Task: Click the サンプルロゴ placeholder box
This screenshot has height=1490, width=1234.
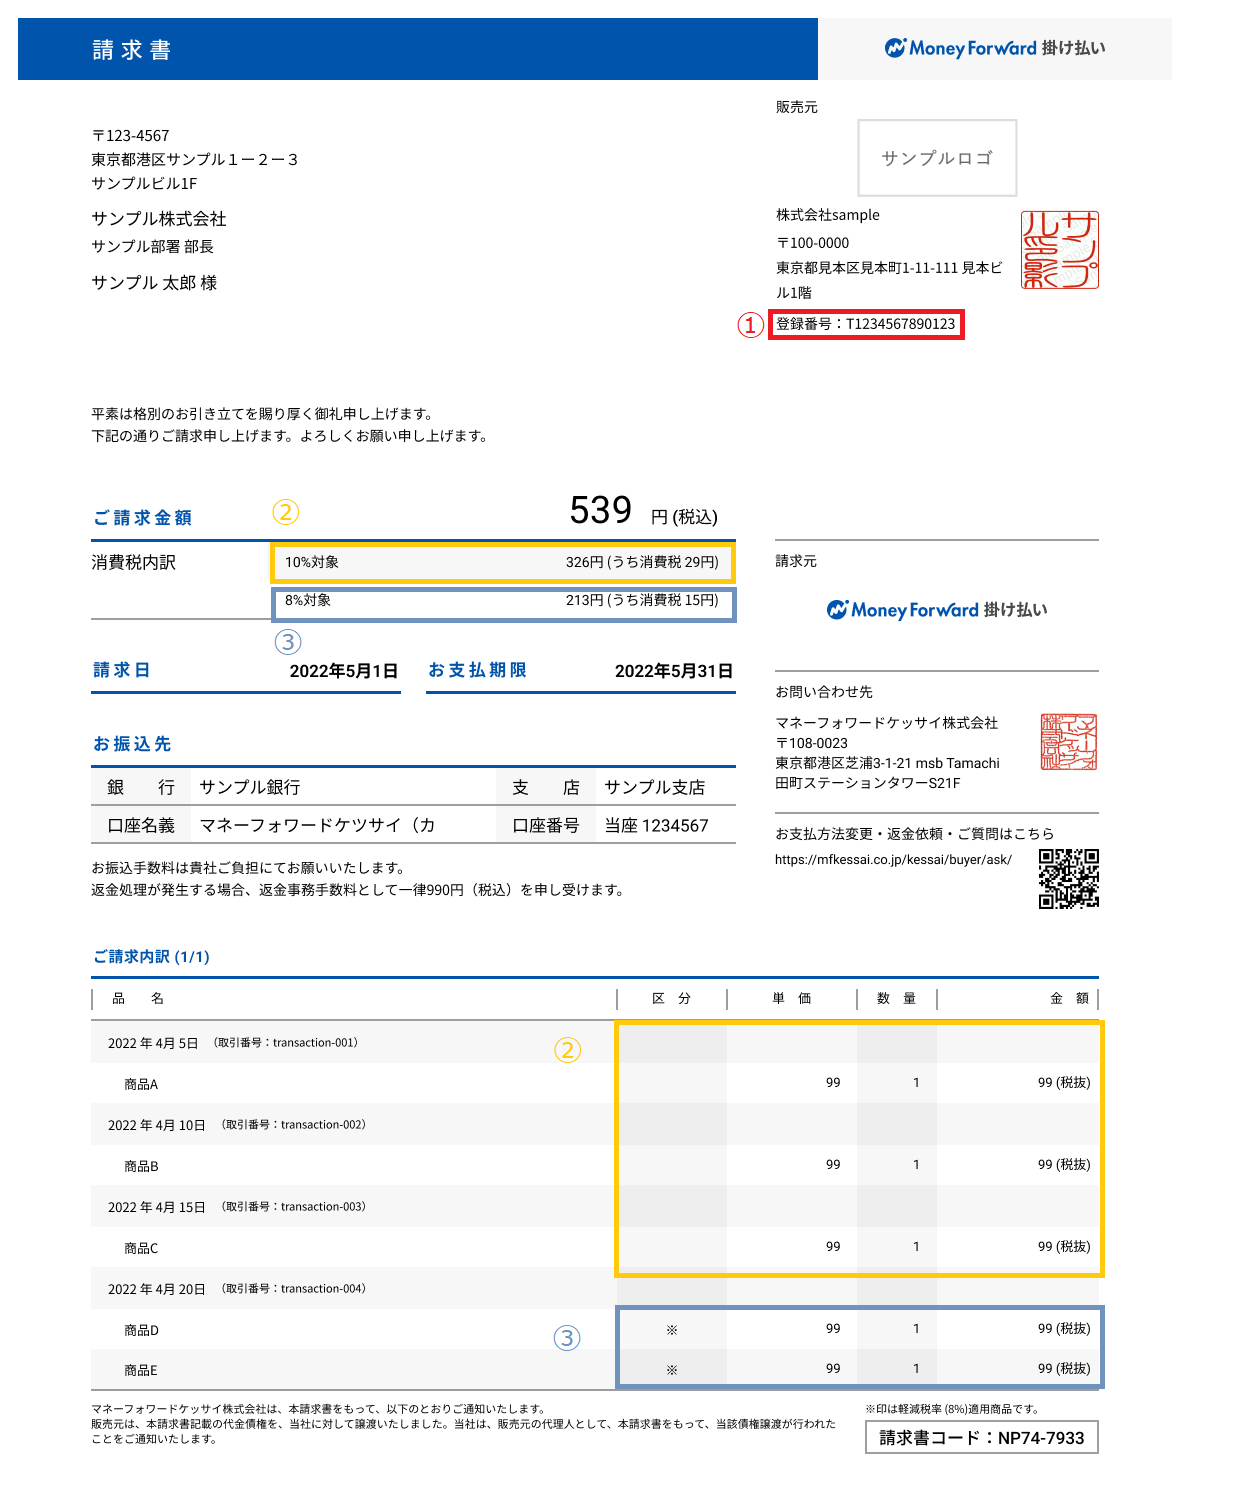Action: (937, 158)
